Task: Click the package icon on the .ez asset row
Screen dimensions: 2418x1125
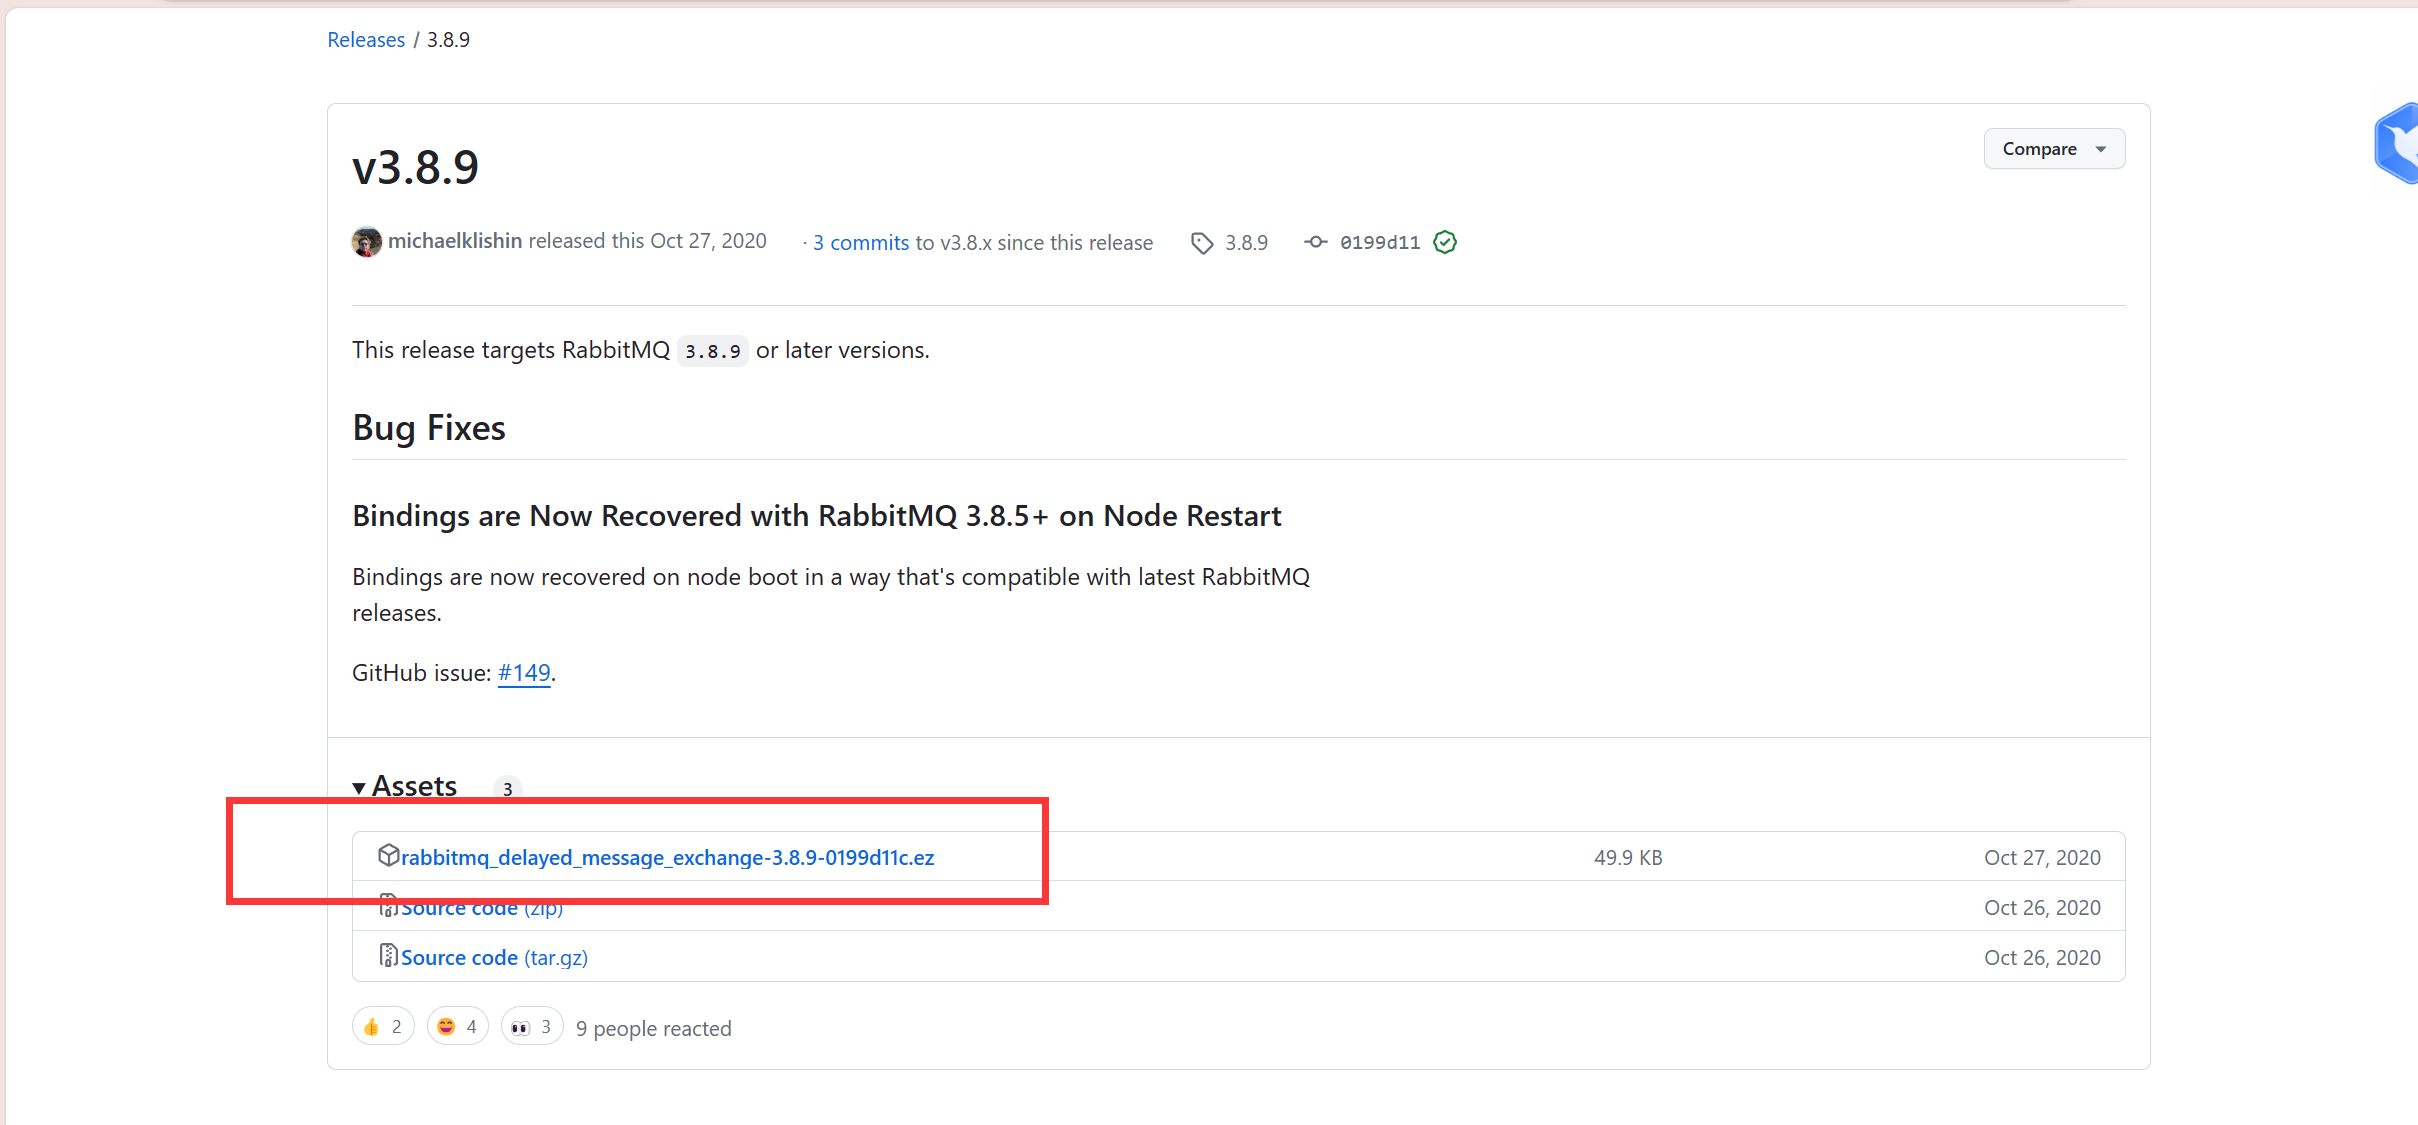Action: click(x=389, y=855)
